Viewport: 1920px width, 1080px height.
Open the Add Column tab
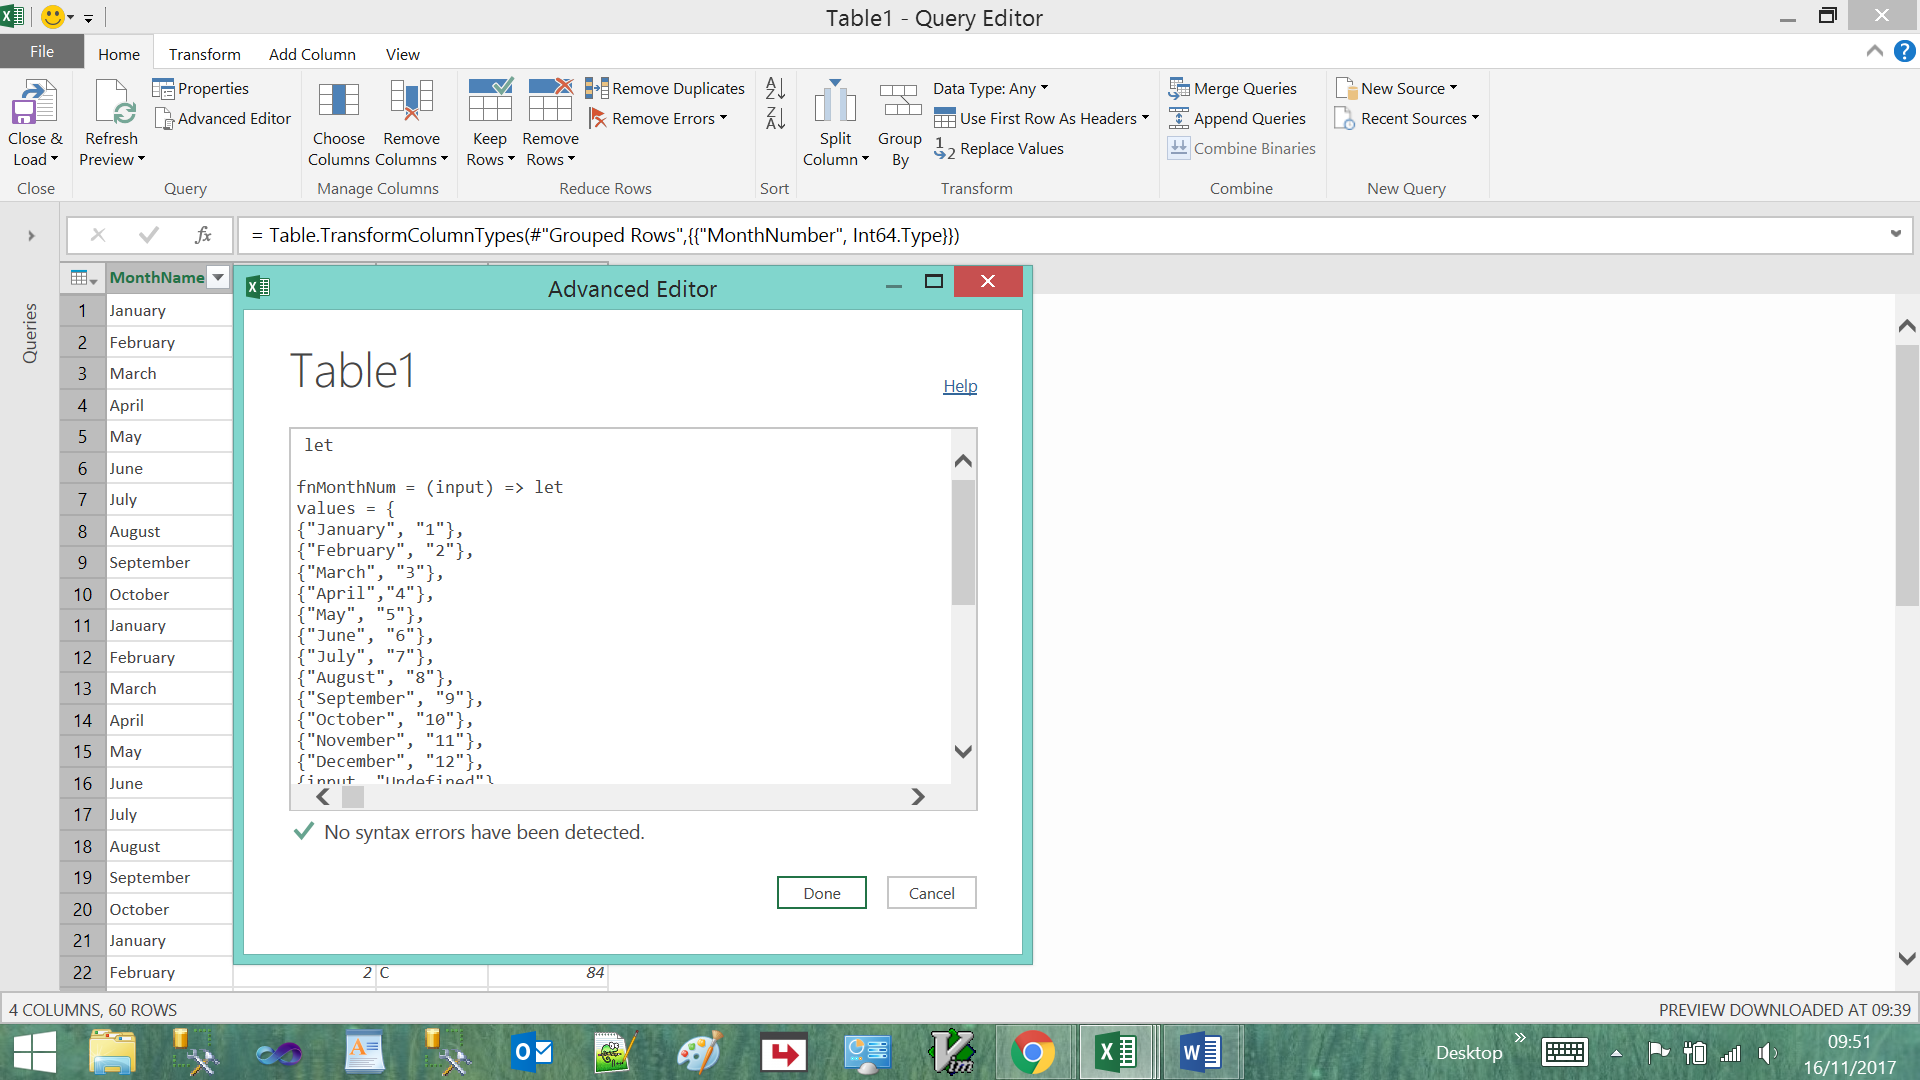point(312,54)
